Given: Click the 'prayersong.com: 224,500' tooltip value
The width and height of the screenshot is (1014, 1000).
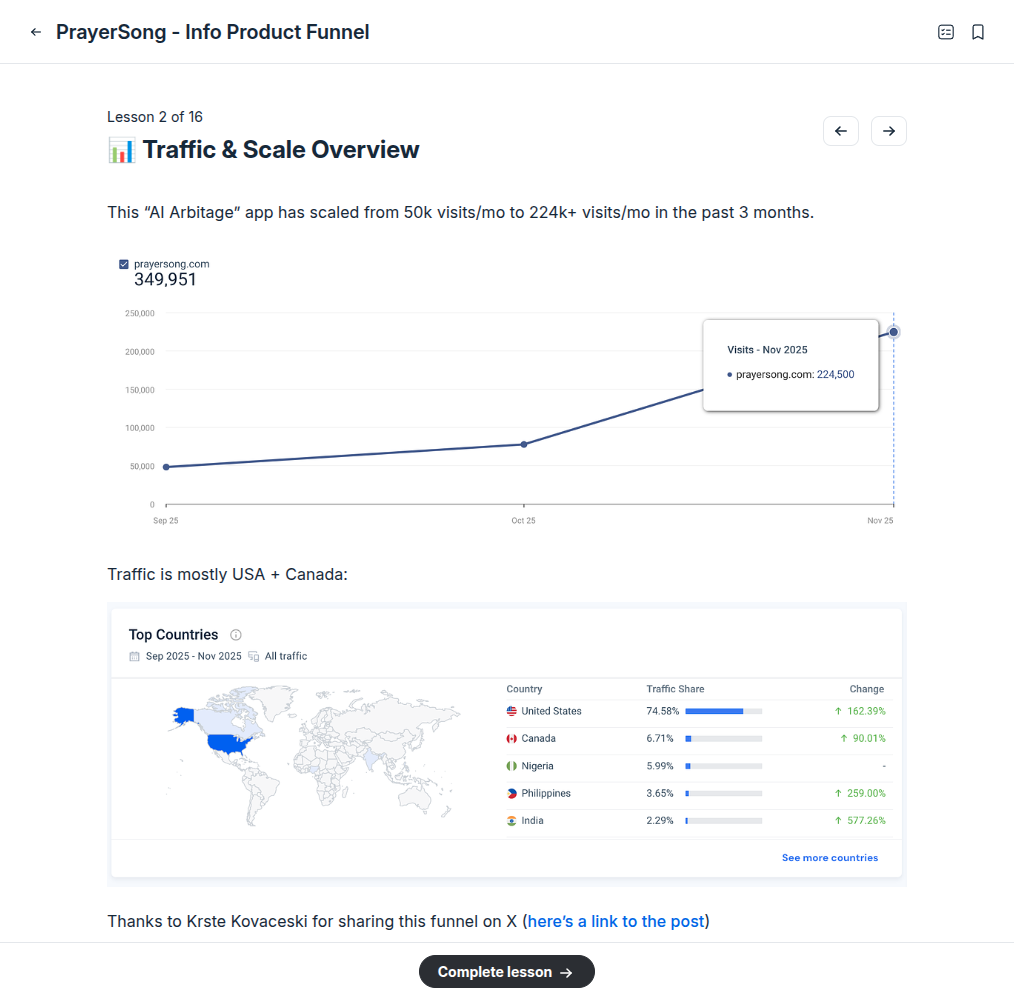Looking at the screenshot, I should 795,375.
